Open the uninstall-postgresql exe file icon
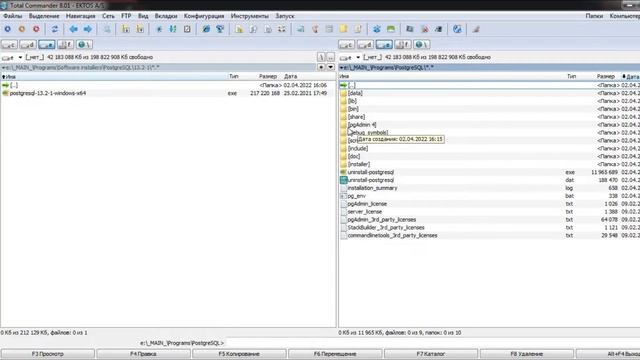Image resolution: width=640 pixels, height=360 pixels. click(x=343, y=172)
